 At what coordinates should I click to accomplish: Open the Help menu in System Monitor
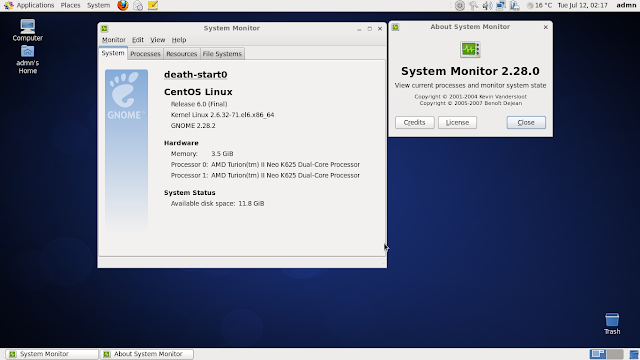click(179, 40)
